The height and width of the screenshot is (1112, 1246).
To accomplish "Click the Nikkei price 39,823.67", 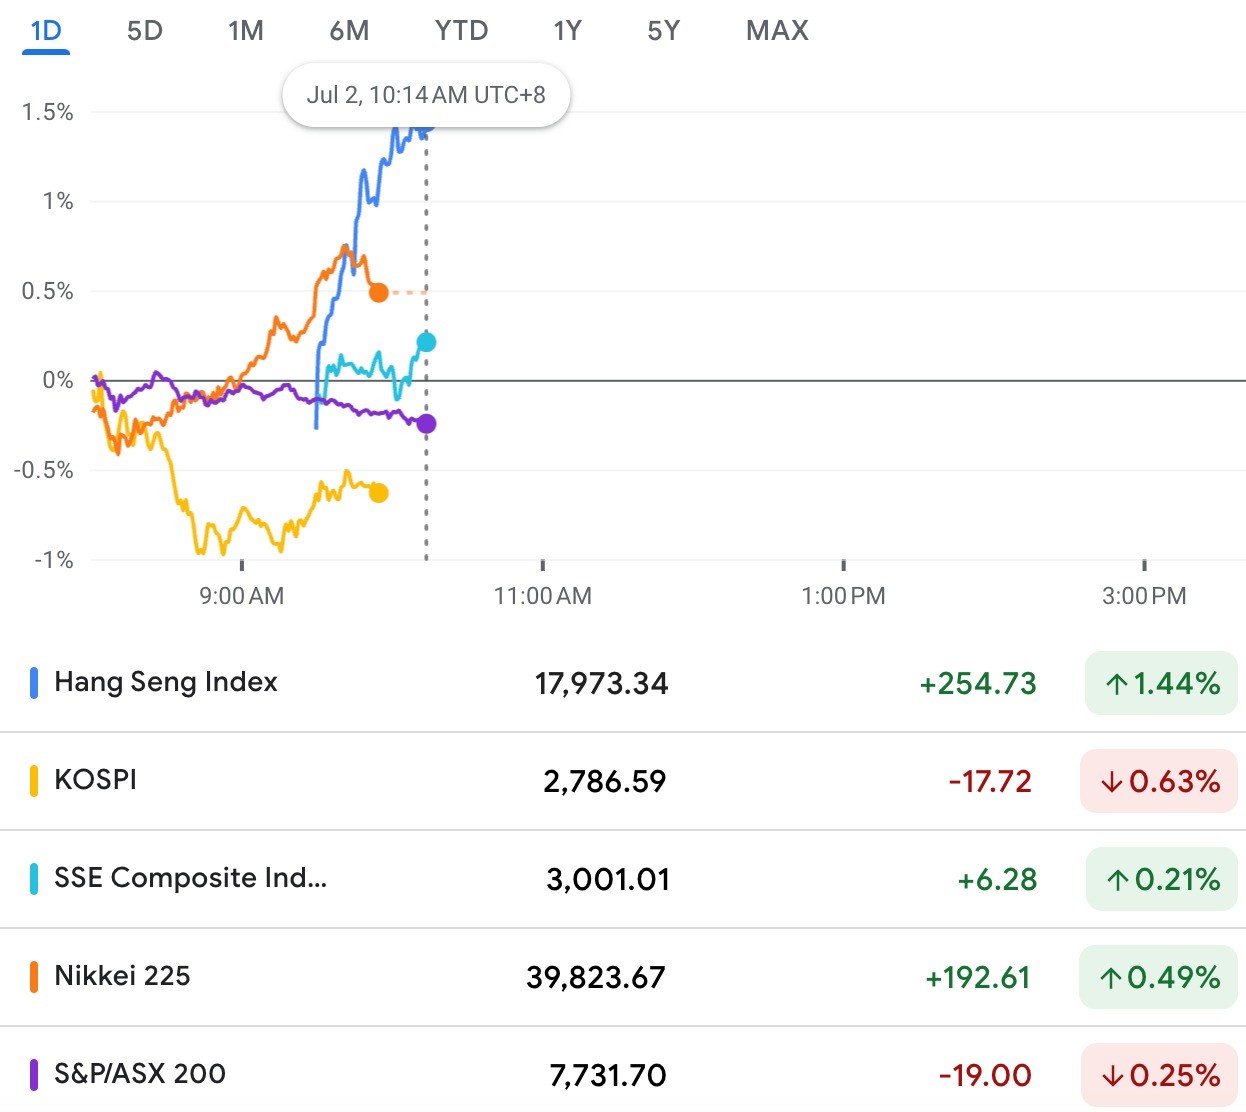I will (596, 977).
